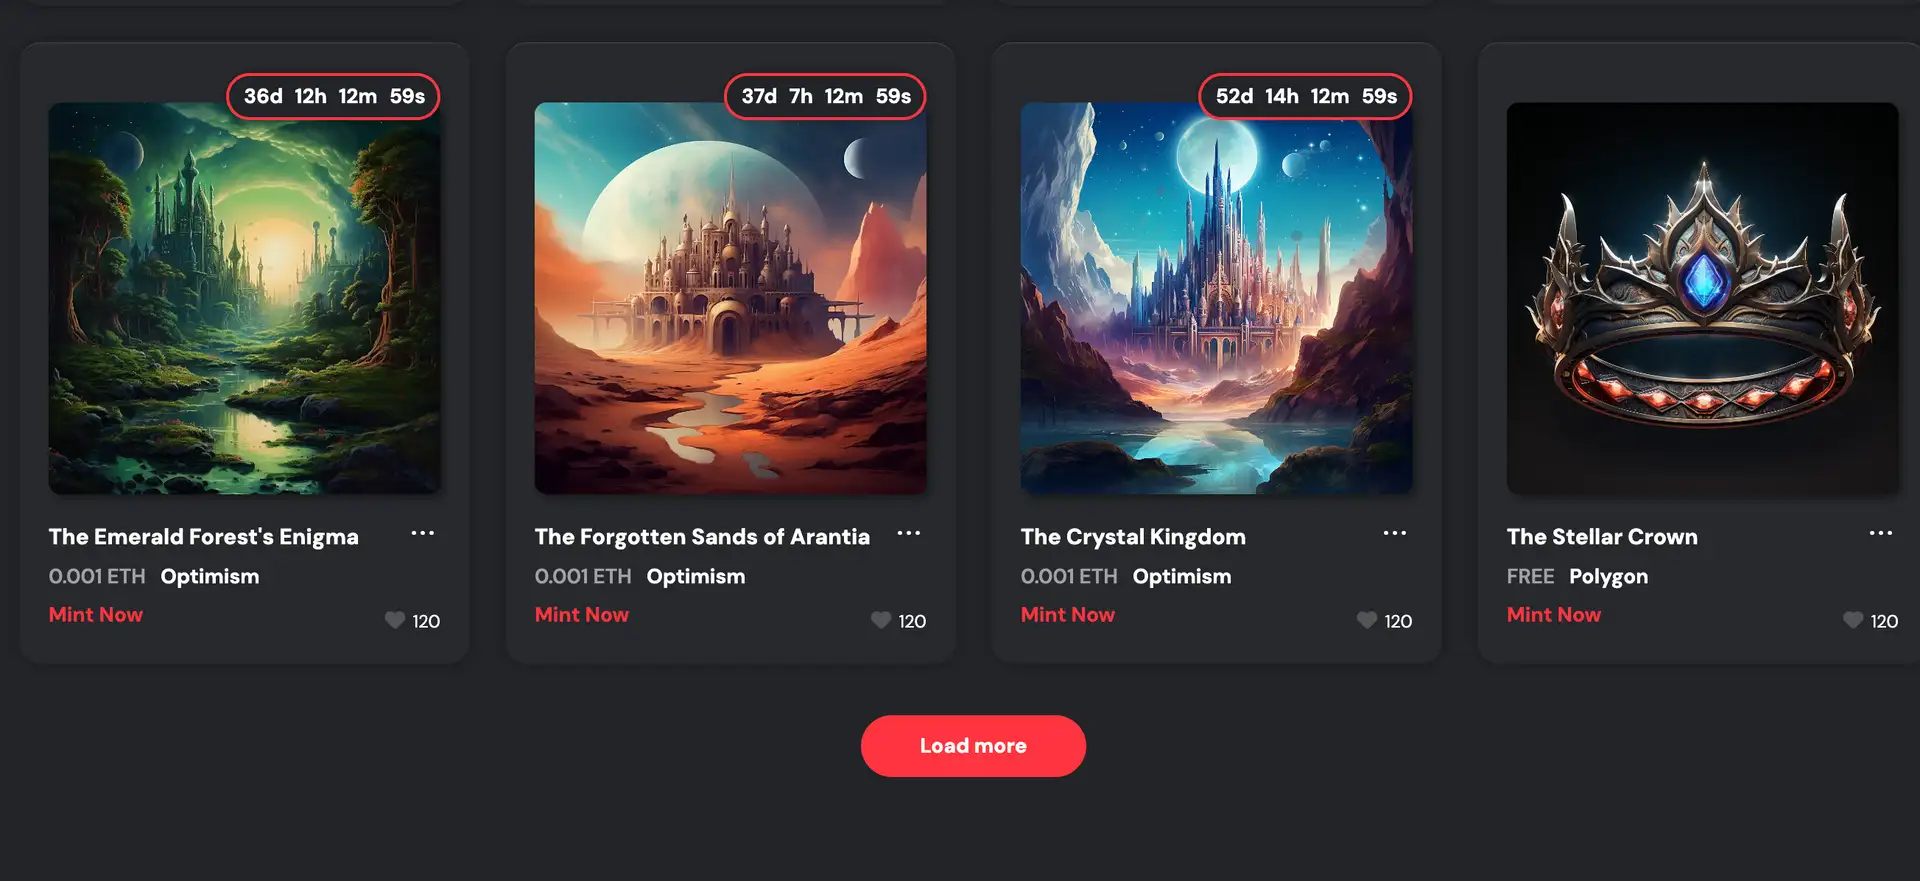Select the 52d 14h countdown timer badge
Viewport: 1920px width, 881px height.
[x=1306, y=96]
